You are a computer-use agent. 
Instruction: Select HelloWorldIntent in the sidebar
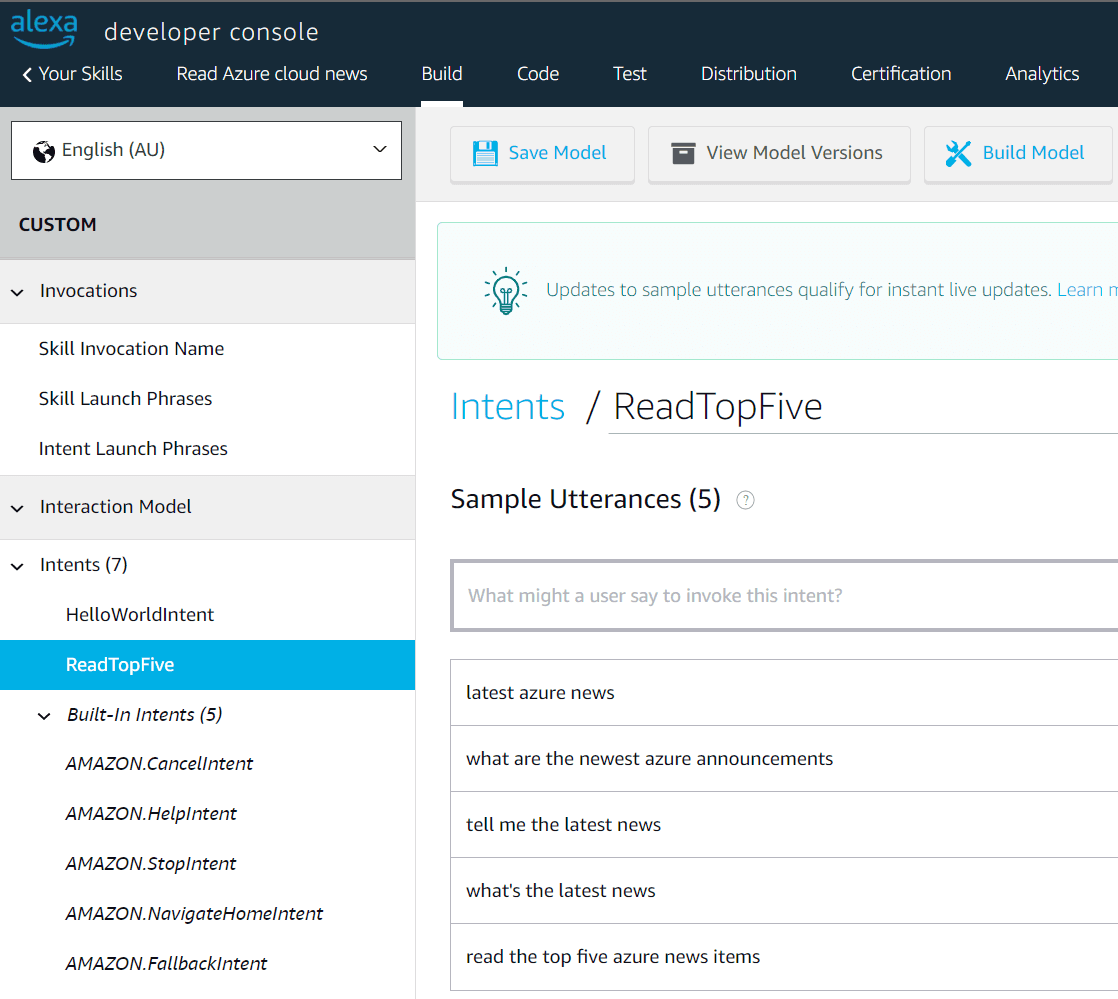140,615
